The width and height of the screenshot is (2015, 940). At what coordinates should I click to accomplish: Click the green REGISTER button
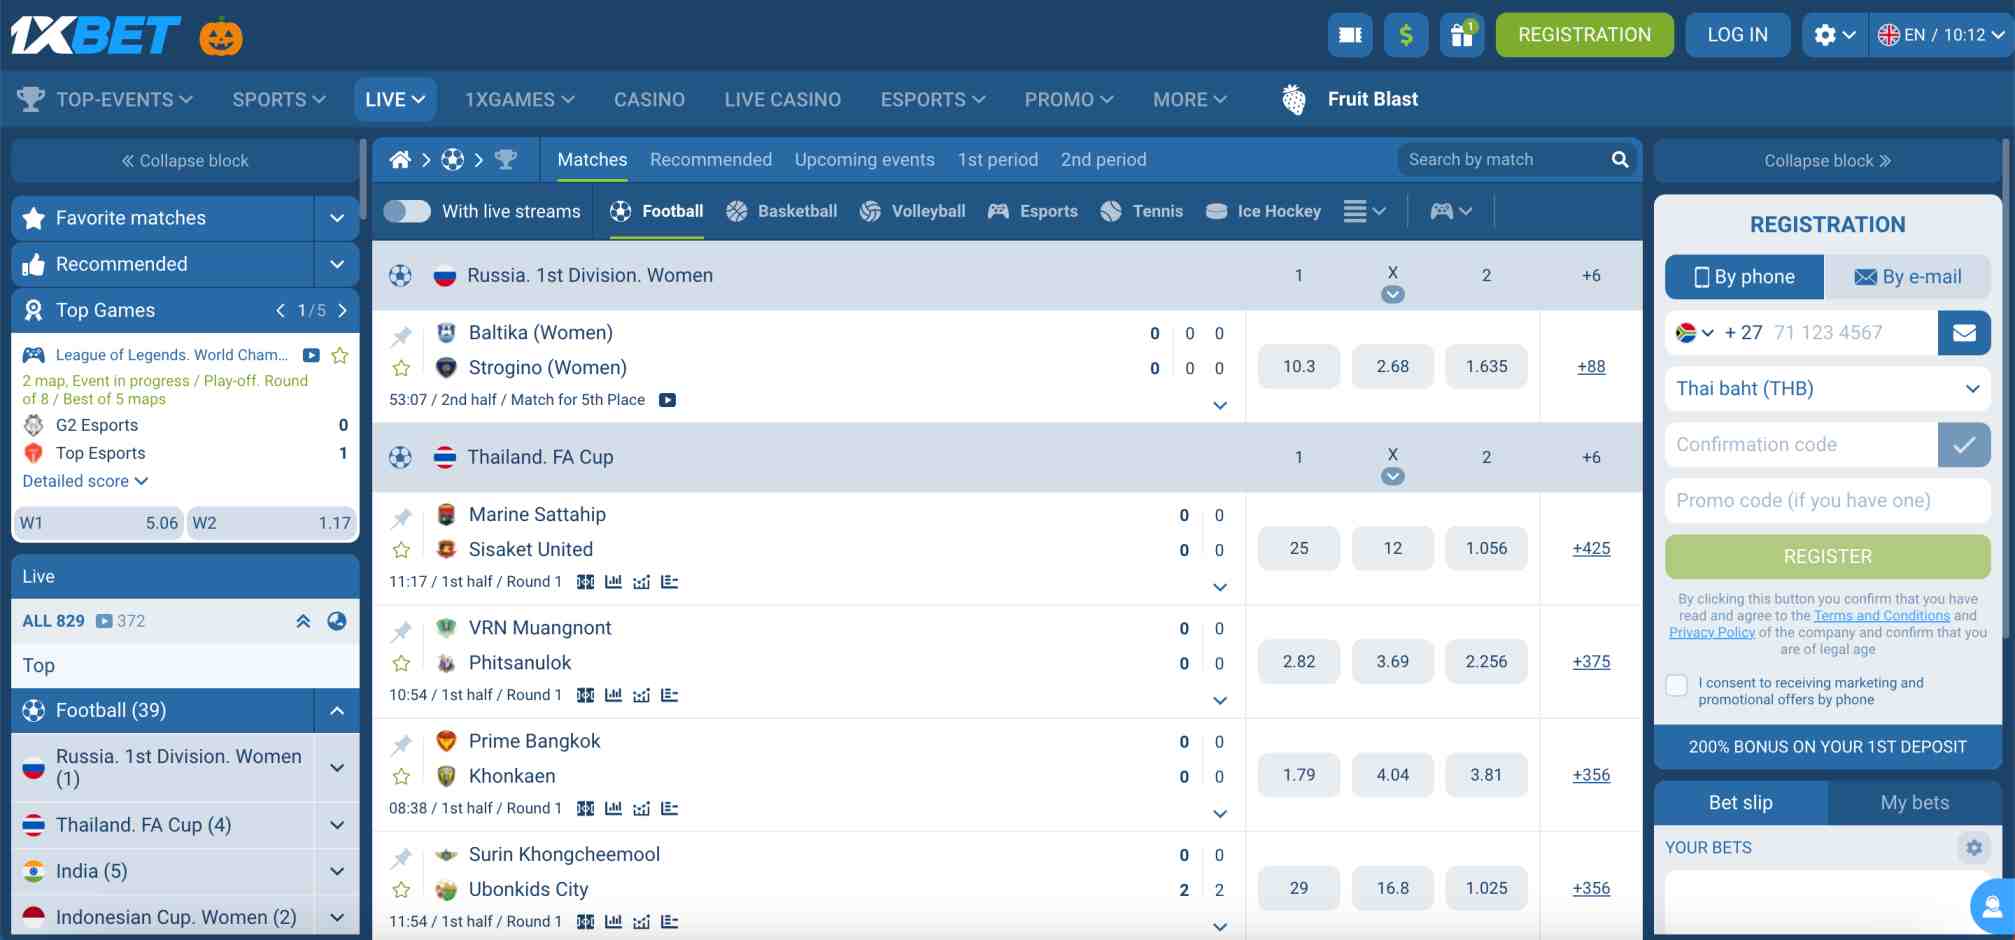(x=1826, y=556)
